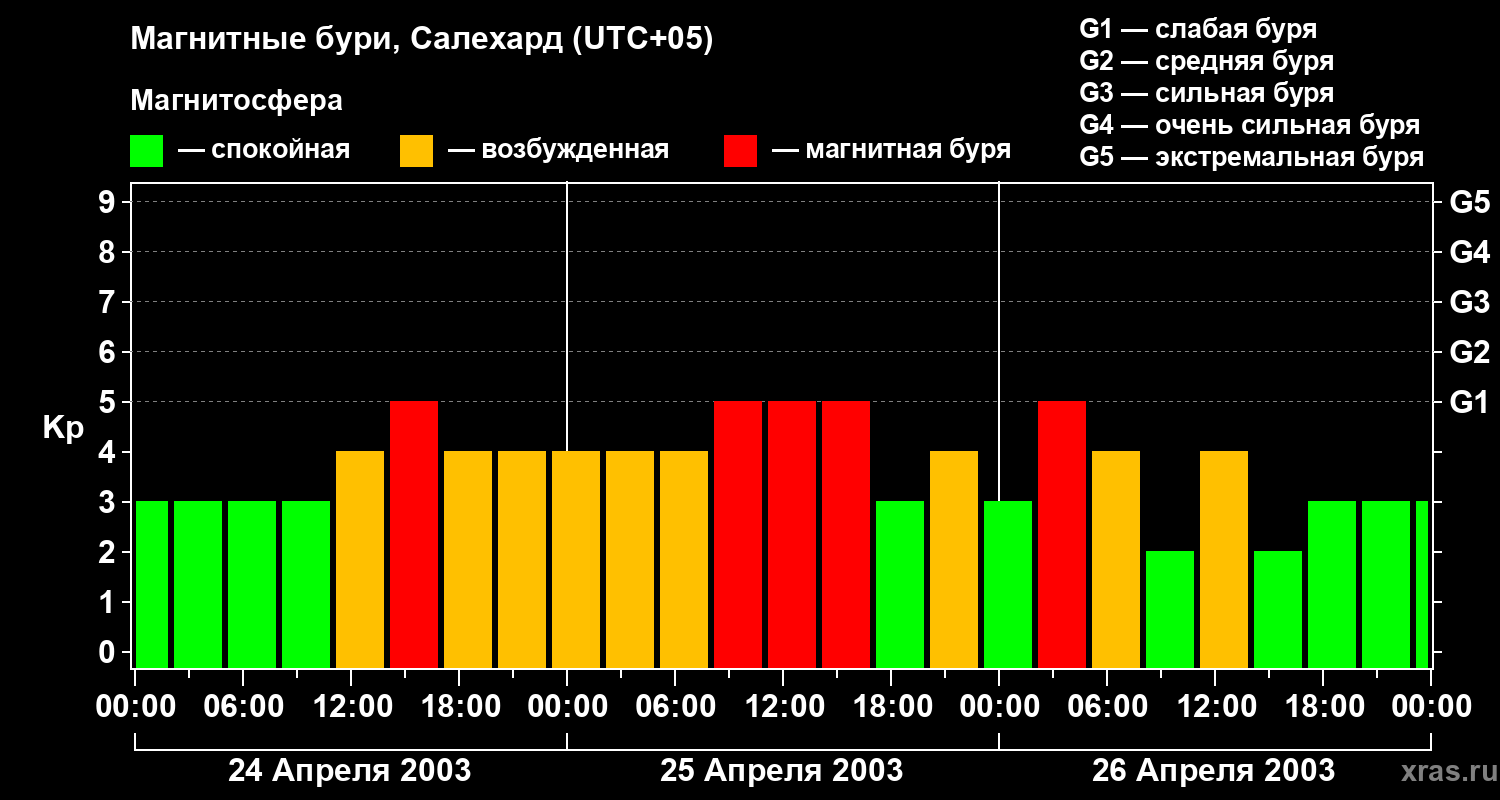The height and width of the screenshot is (800, 1500).
Task: Click the orange bar at 12:00 on 24 April
Action: click(x=360, y=560)
